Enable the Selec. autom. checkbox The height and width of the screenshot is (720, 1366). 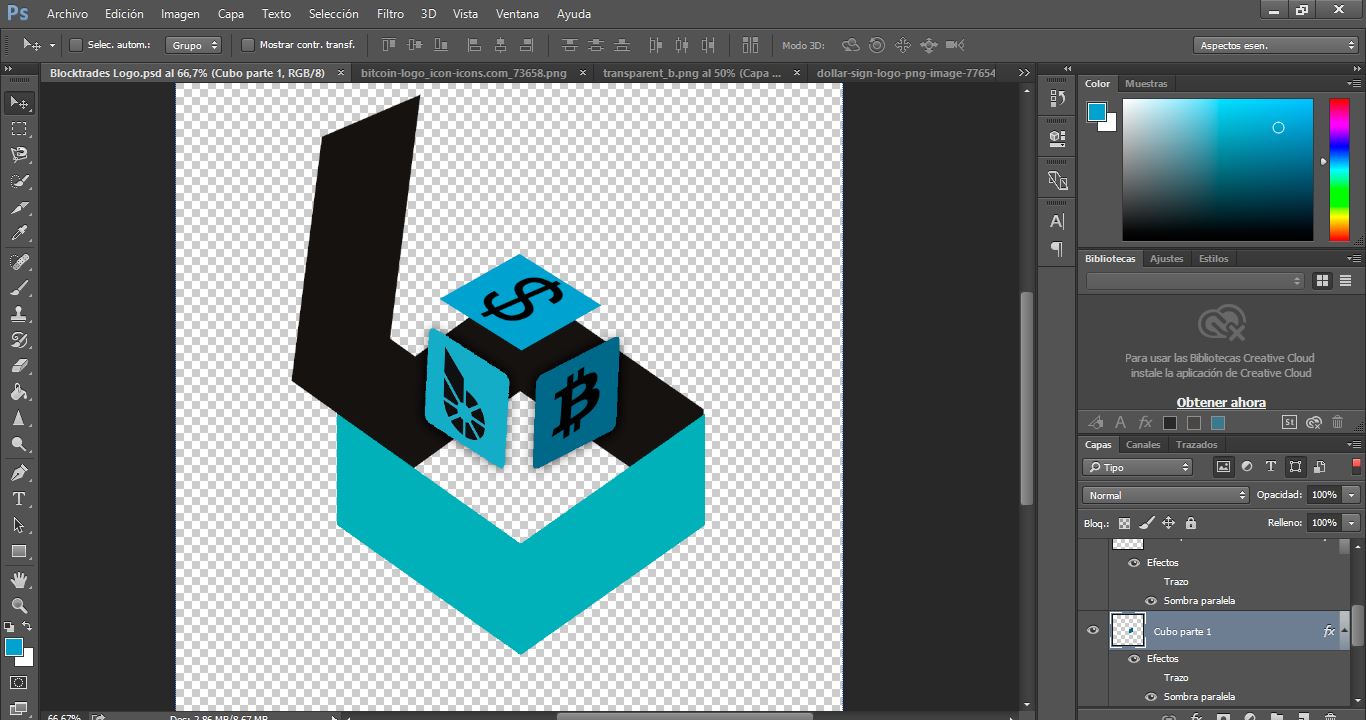pyautogui.click(x=75, y=45)
